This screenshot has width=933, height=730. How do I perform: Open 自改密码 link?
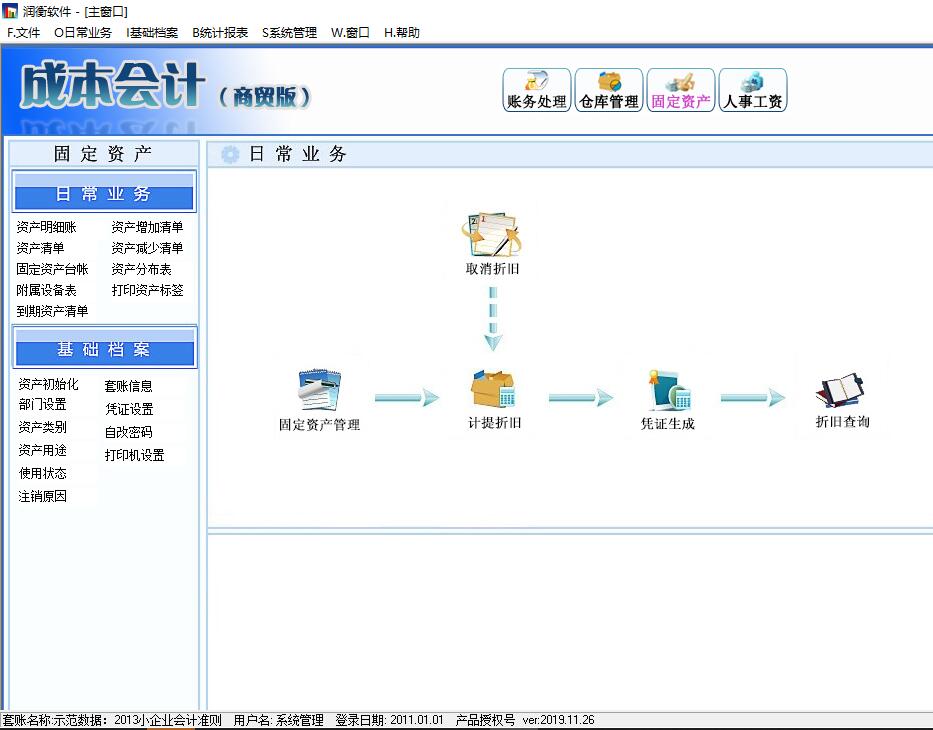(129, 433)
